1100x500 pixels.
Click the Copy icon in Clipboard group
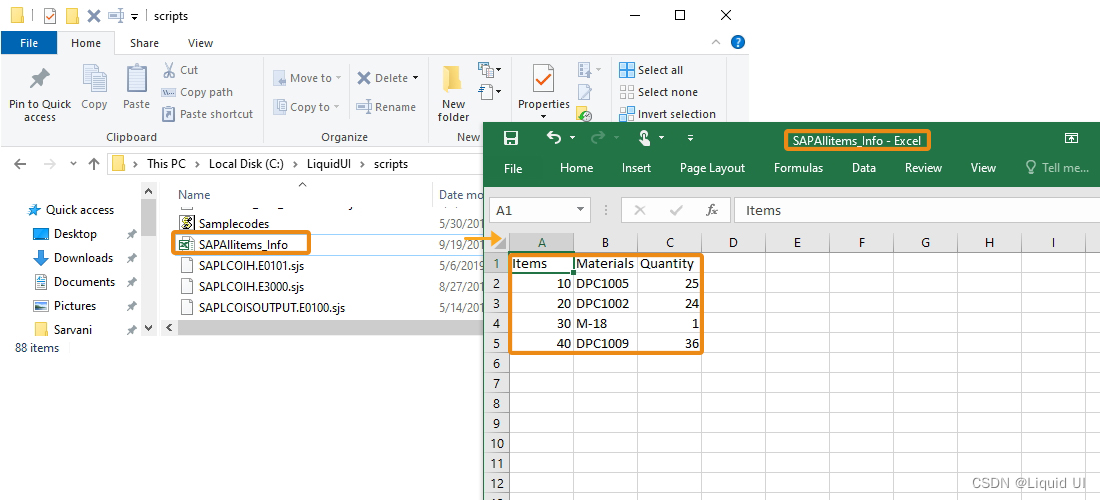(x=94, y=79)
